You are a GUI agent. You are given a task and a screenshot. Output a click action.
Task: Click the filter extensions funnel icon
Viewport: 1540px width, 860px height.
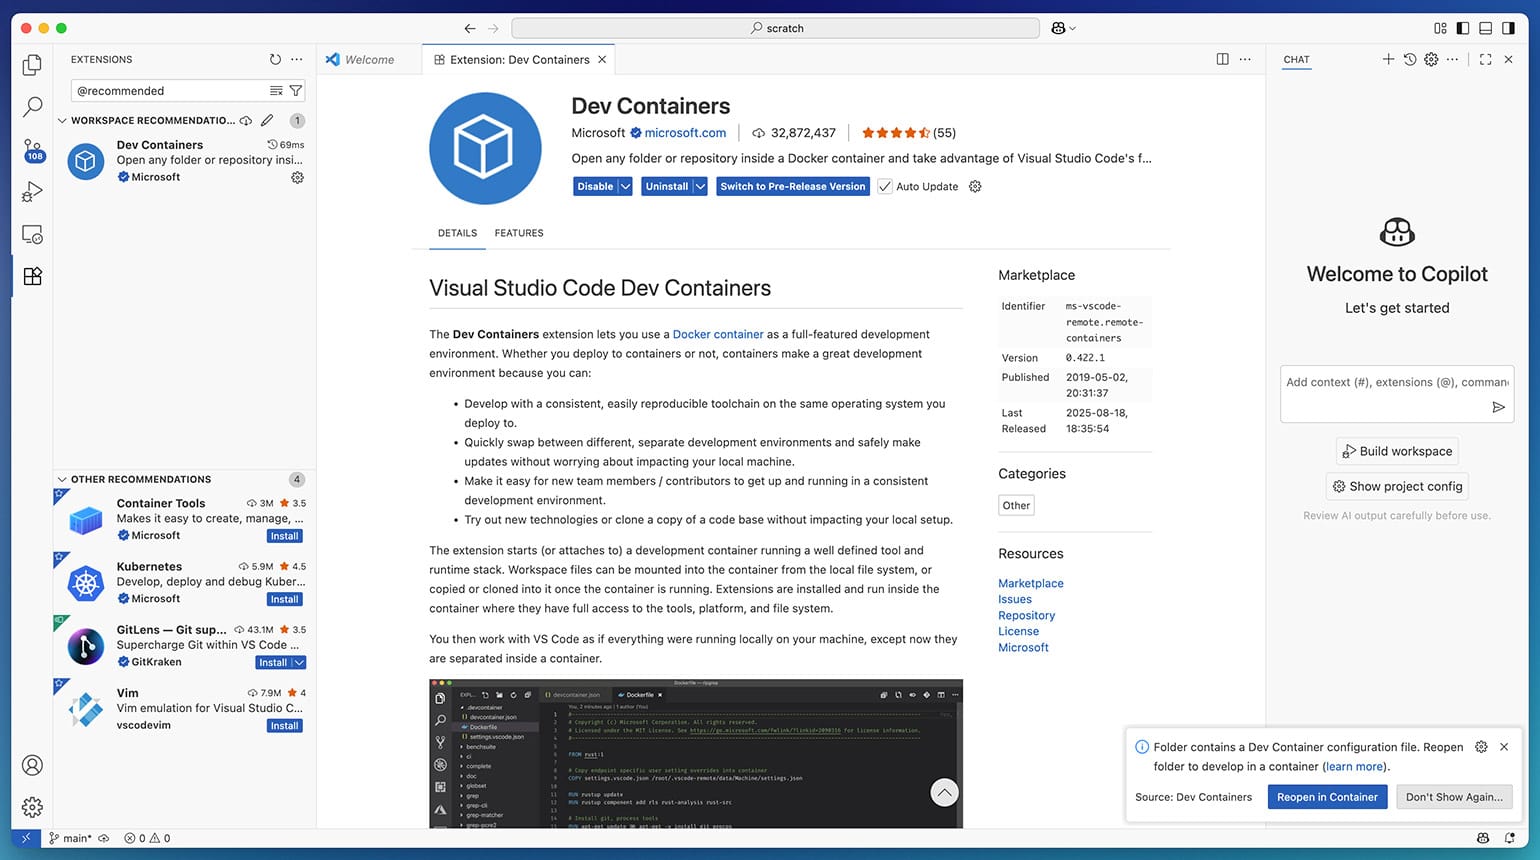pyautogui.click(x=296, y=91)
